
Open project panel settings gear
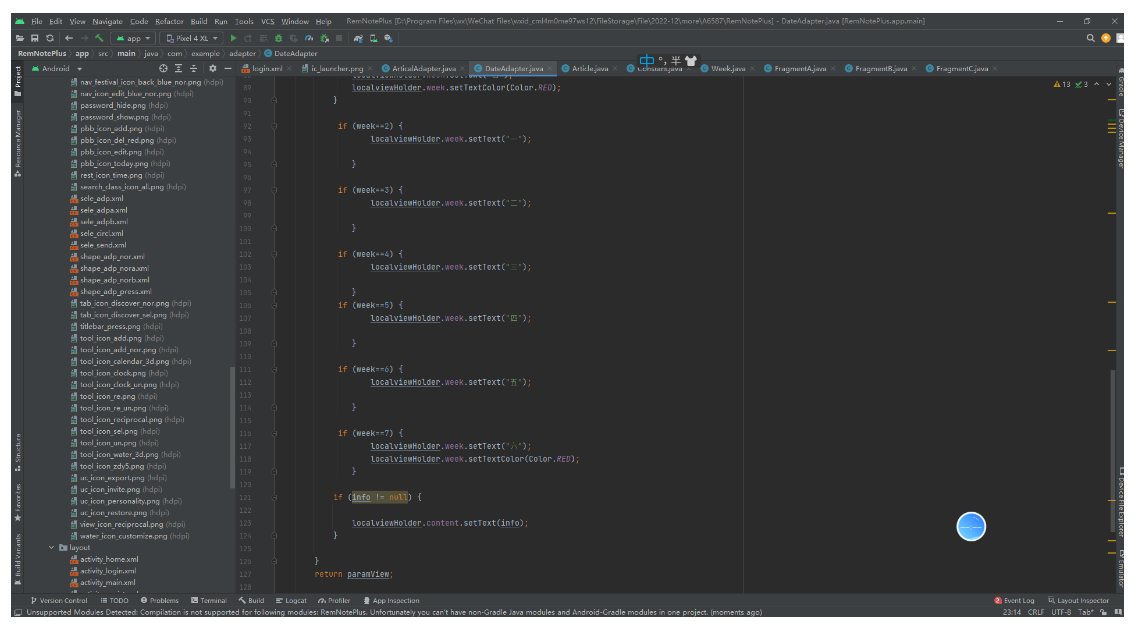(212, 68)
